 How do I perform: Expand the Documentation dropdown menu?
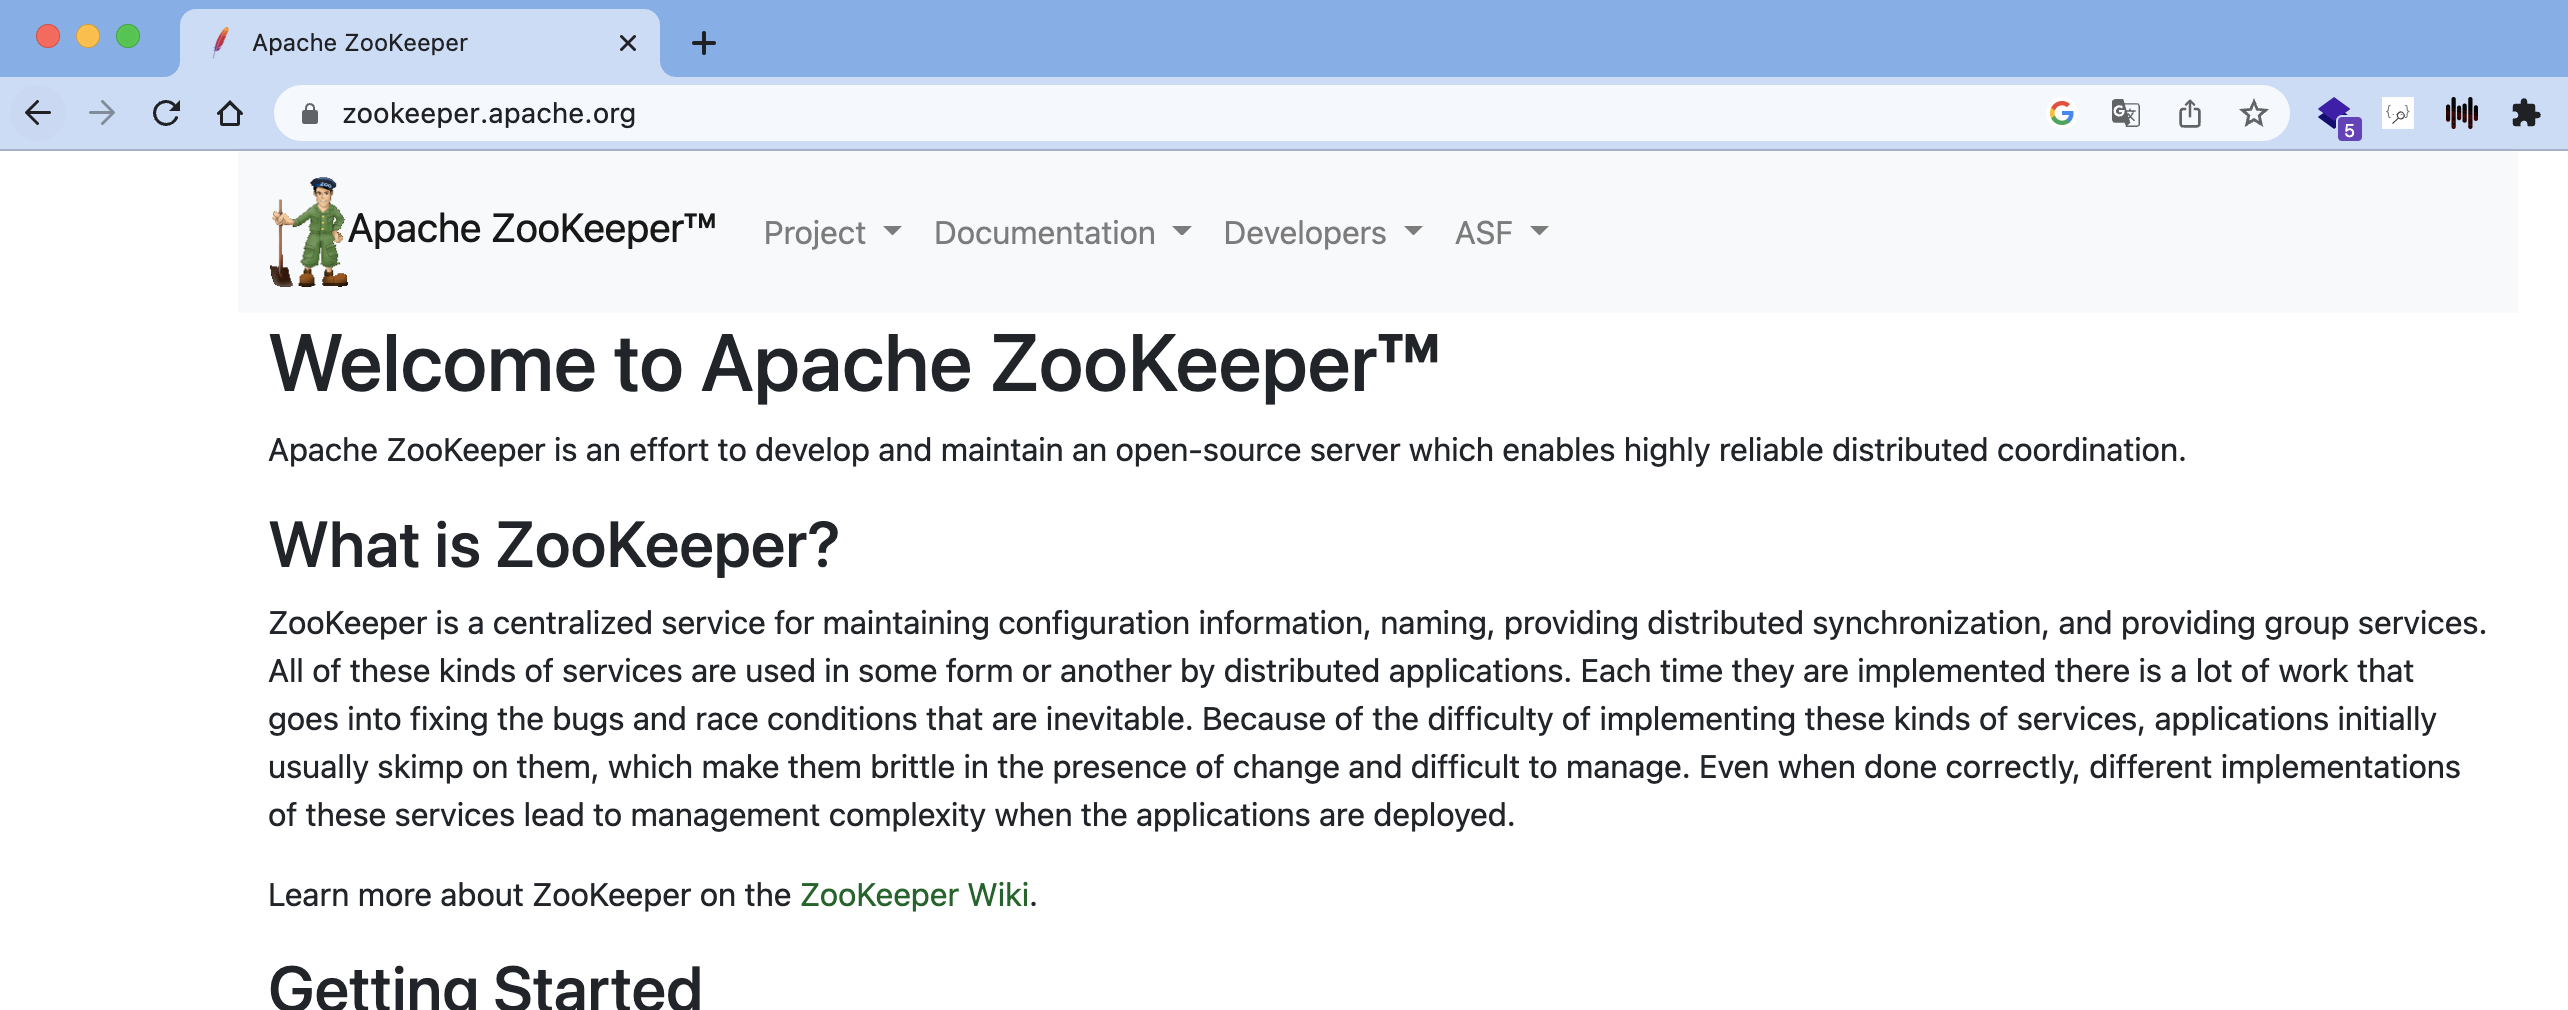click(x=1062, y=233)
